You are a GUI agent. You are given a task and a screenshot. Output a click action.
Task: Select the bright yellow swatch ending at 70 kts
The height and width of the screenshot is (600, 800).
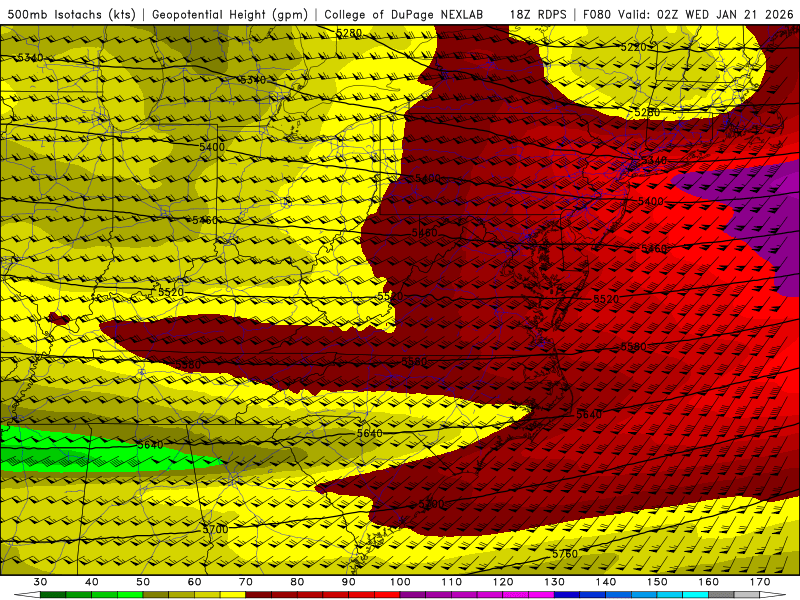[x=233, y=595]
